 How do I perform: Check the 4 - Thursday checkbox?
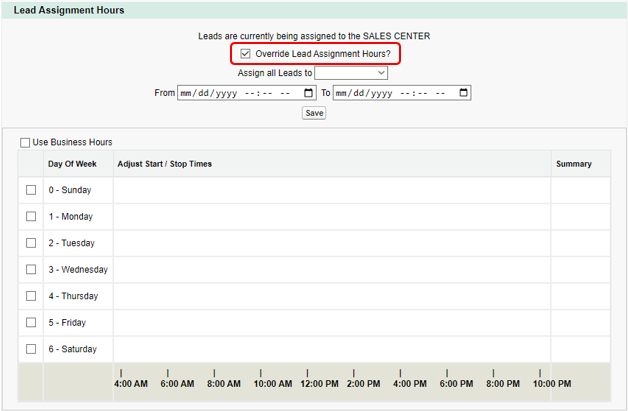pos(31,296)
